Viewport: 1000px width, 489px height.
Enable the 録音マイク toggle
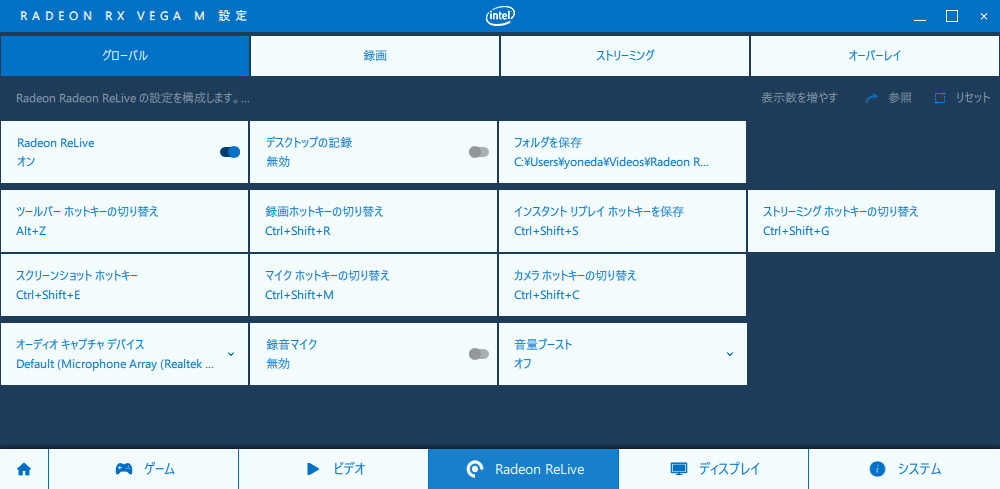coord(478,354)
